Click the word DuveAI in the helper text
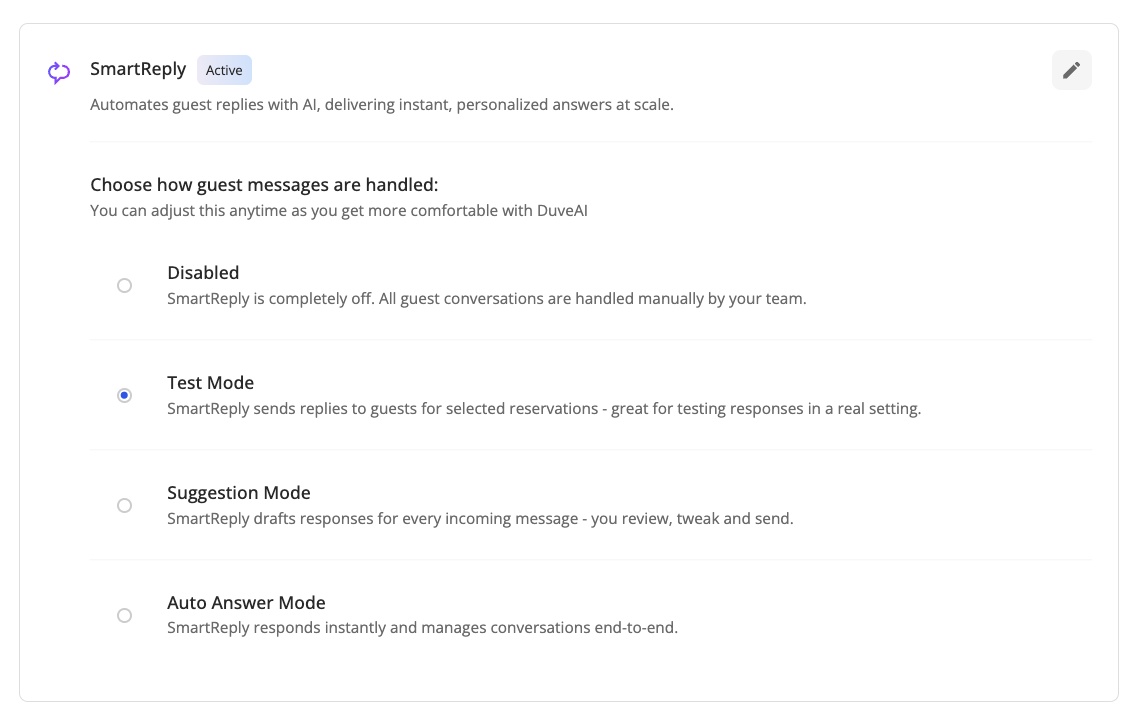Screen dimensions: 1135x718 point(557,211)
